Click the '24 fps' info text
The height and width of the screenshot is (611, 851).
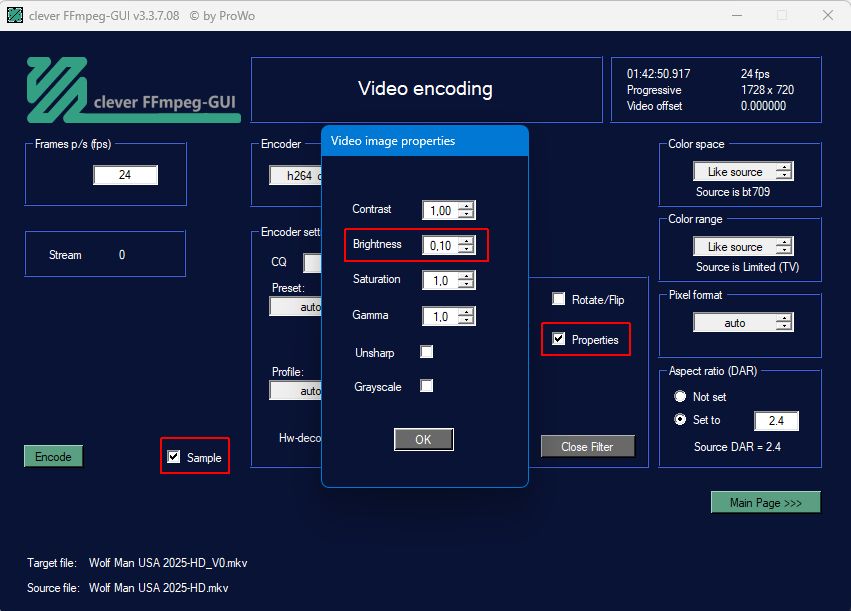coord(755,73)
